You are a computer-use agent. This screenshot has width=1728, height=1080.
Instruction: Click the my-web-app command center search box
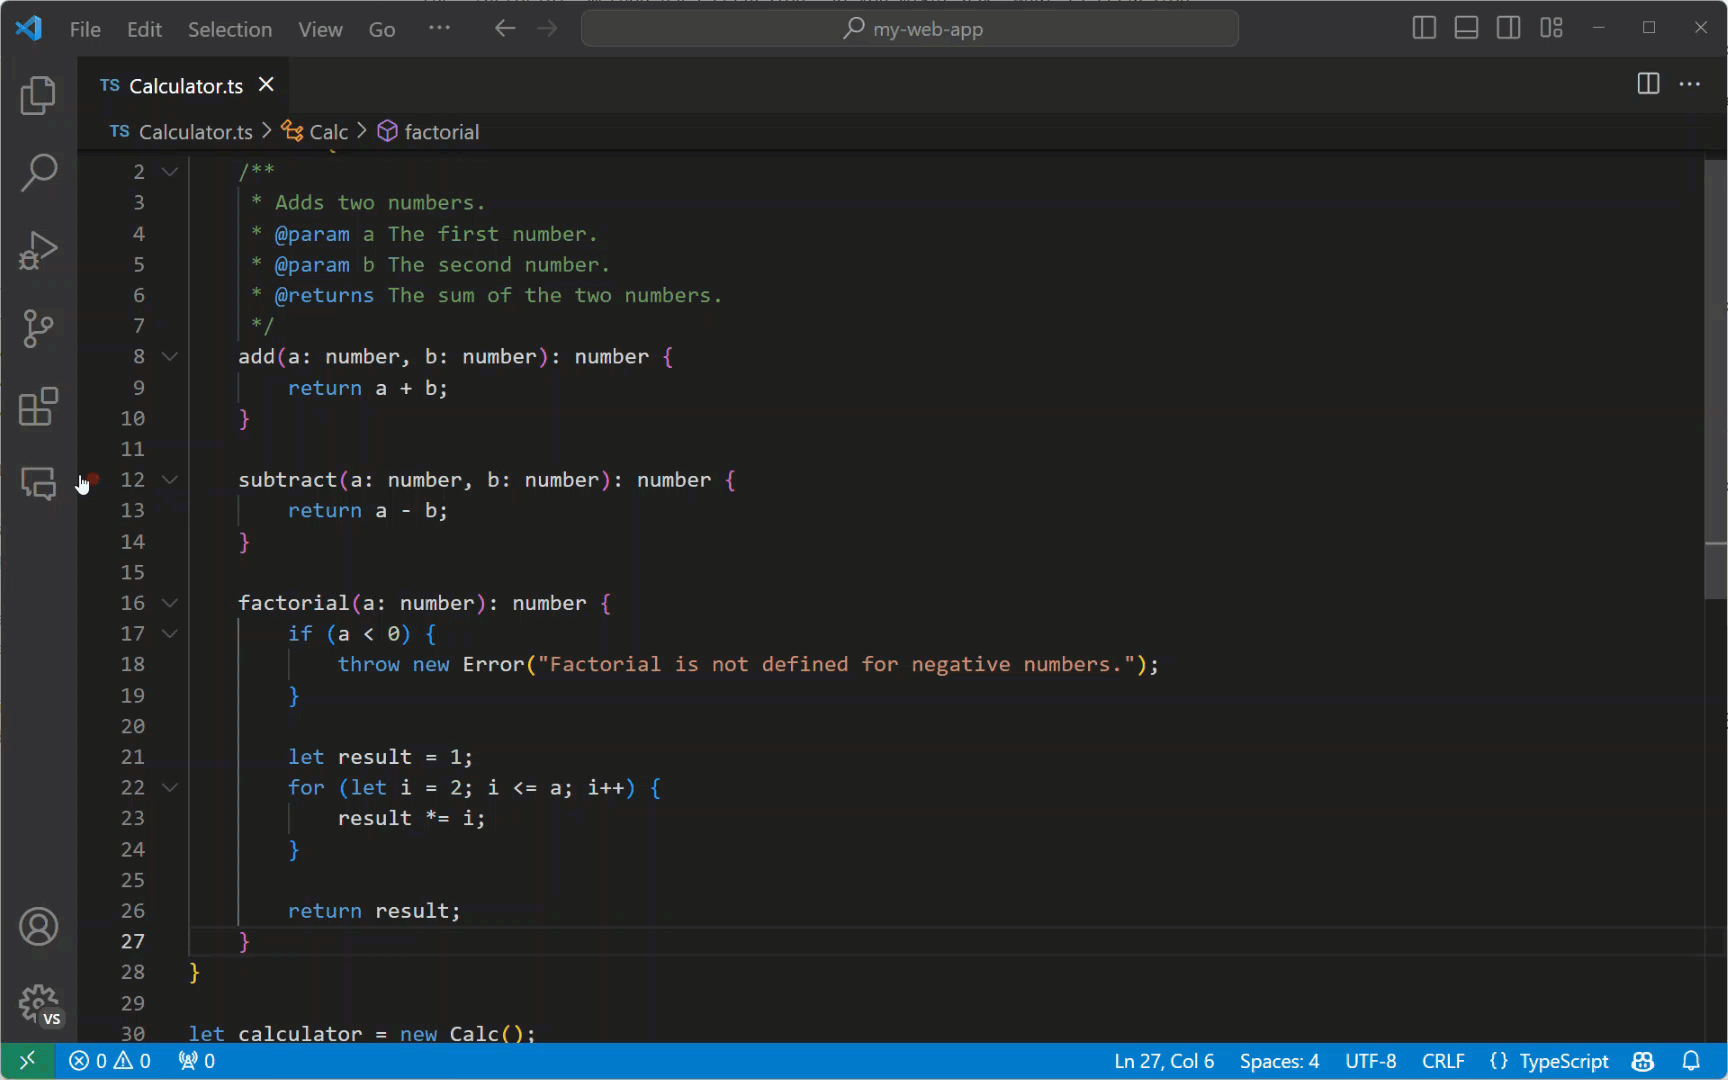[909, 29]
